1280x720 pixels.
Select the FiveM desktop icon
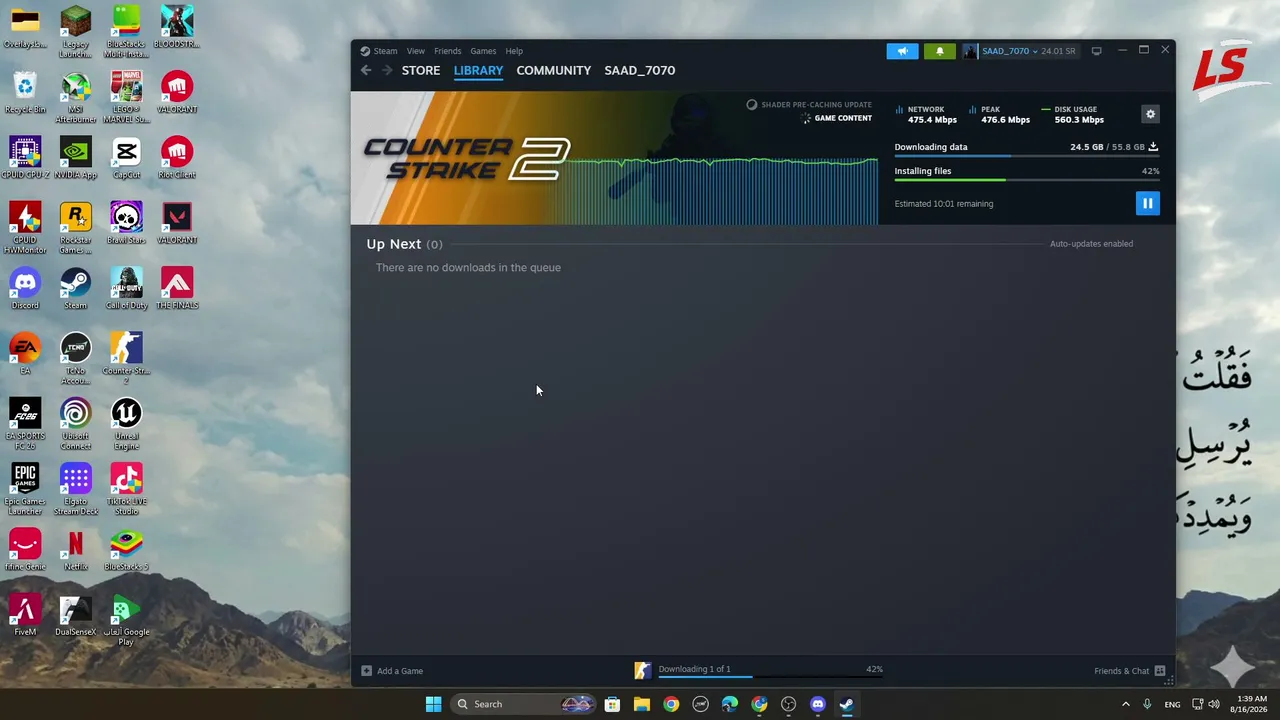click(25, 616)
